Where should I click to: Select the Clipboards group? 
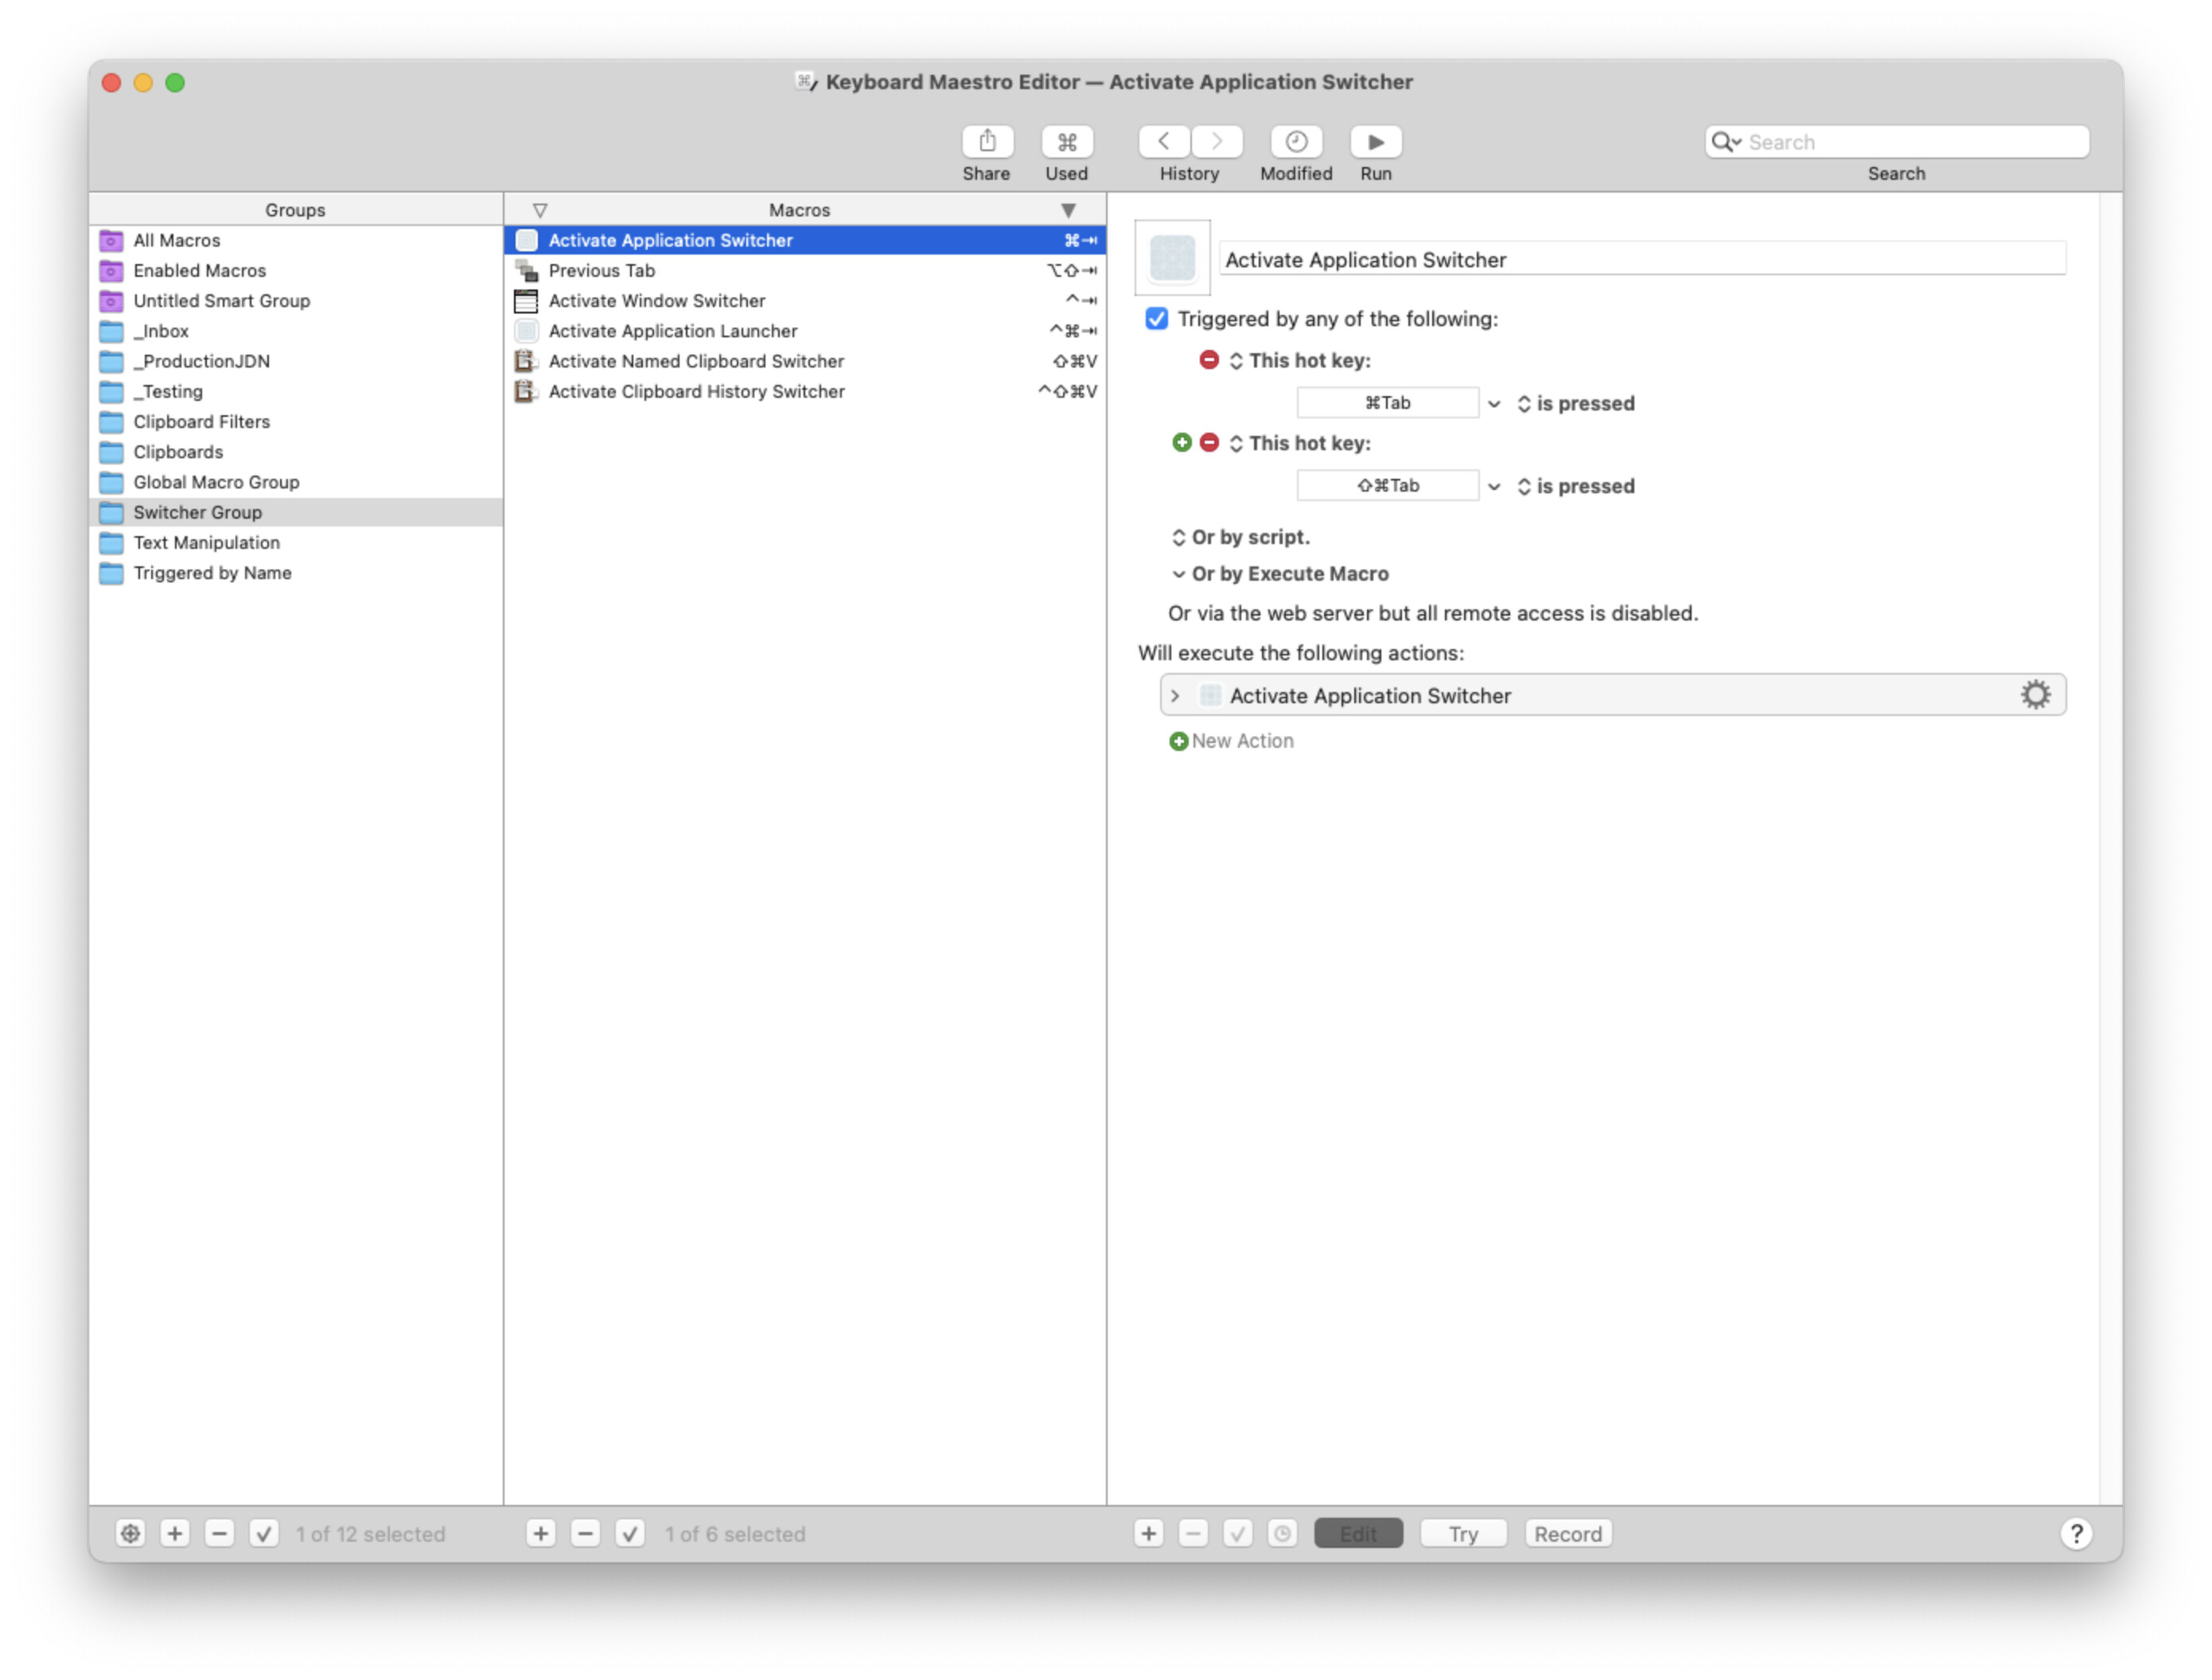coord(296,452)
